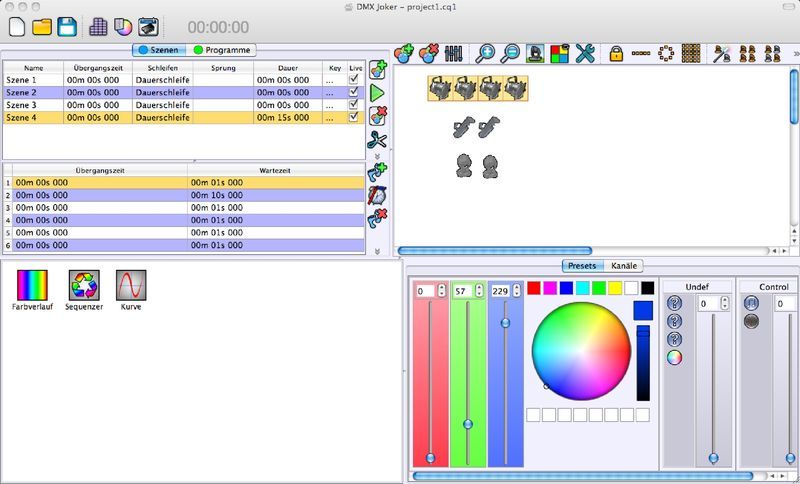This screenshot has height=484, width=800.
Task: Click the Dauer column header
Action: point(288,68)
